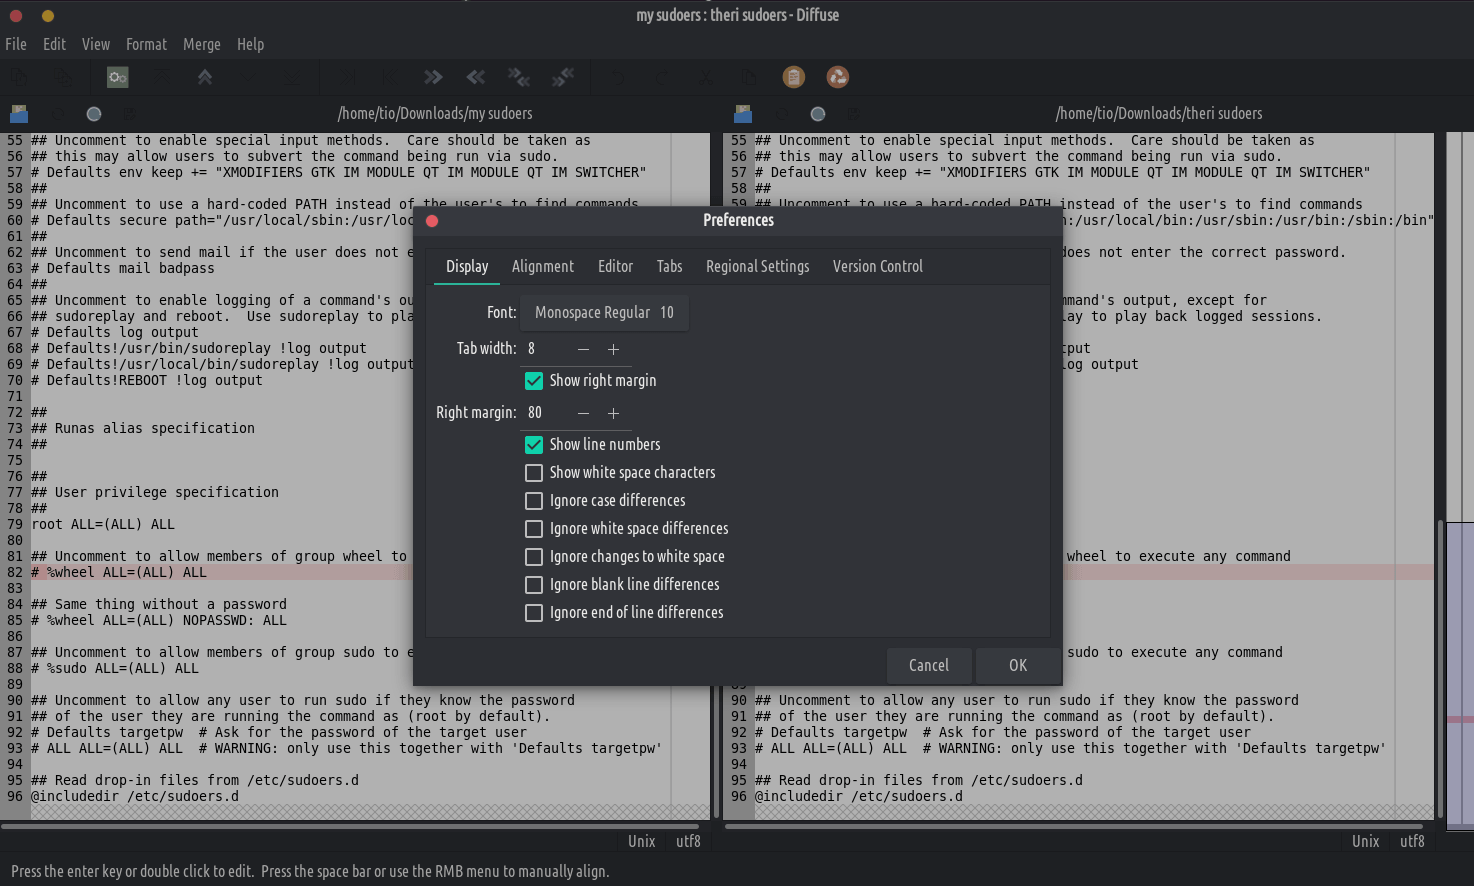This screenshot has height=886, width=1474.
Task: Tick Ignore blank line differences checkbox
Action: click(534, 585)
